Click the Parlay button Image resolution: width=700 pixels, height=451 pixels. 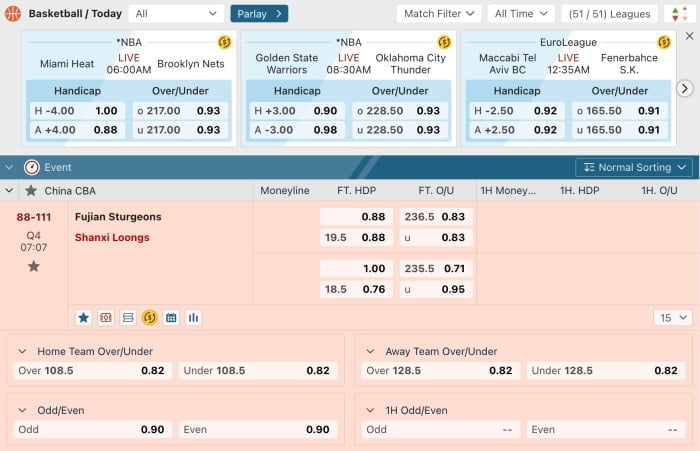pyautogui.click(x=259, y=14)
